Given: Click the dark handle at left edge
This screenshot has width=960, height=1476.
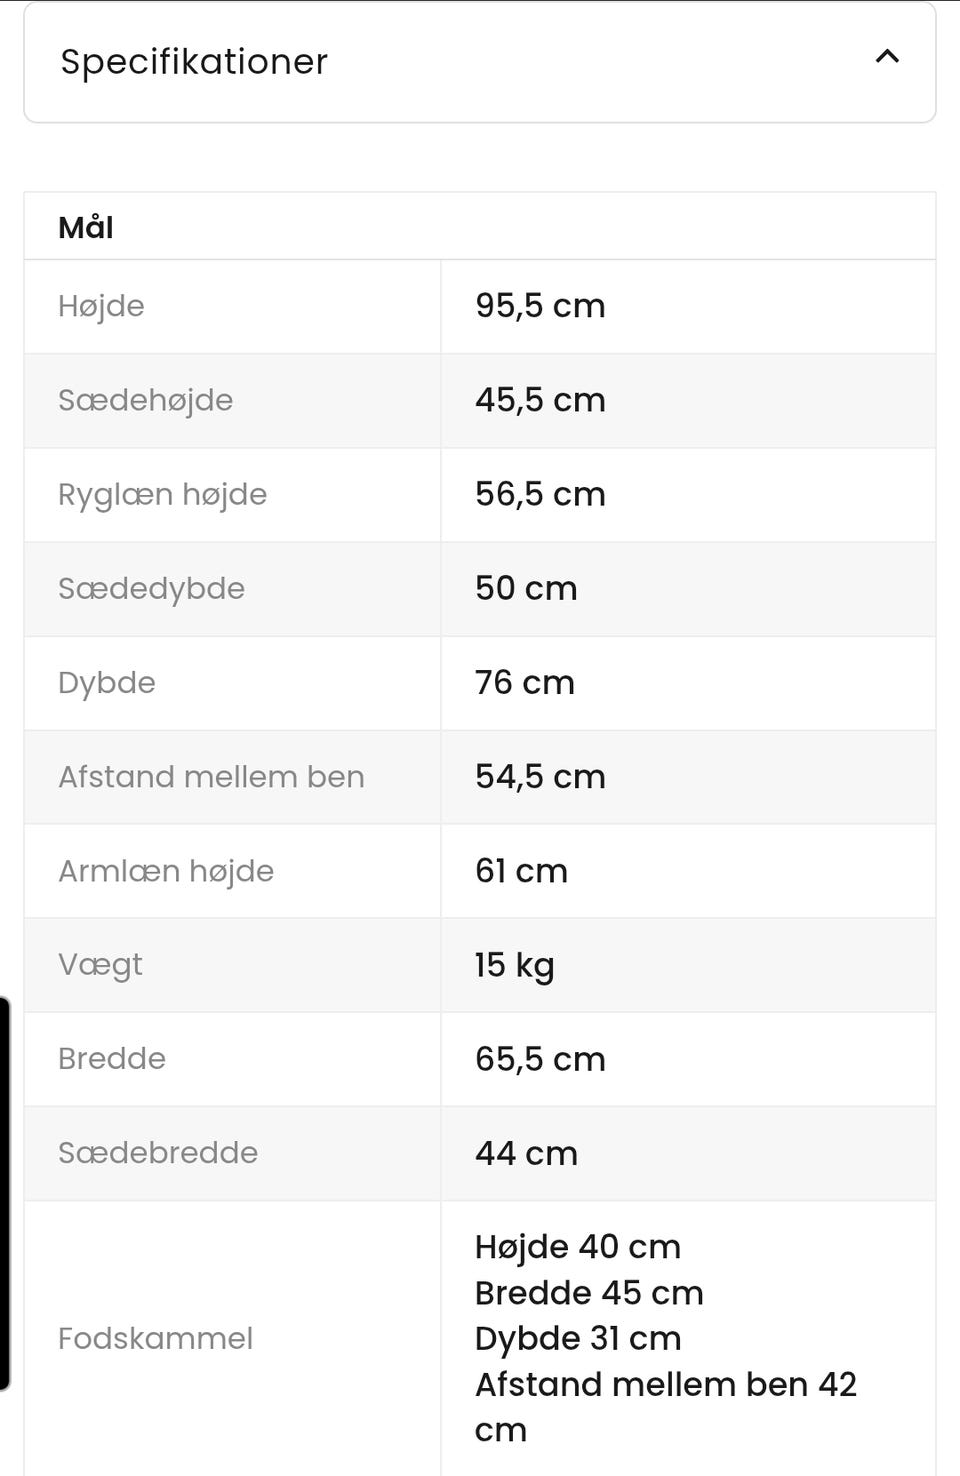Looking at the screenshot, I should pos(5,1193).
